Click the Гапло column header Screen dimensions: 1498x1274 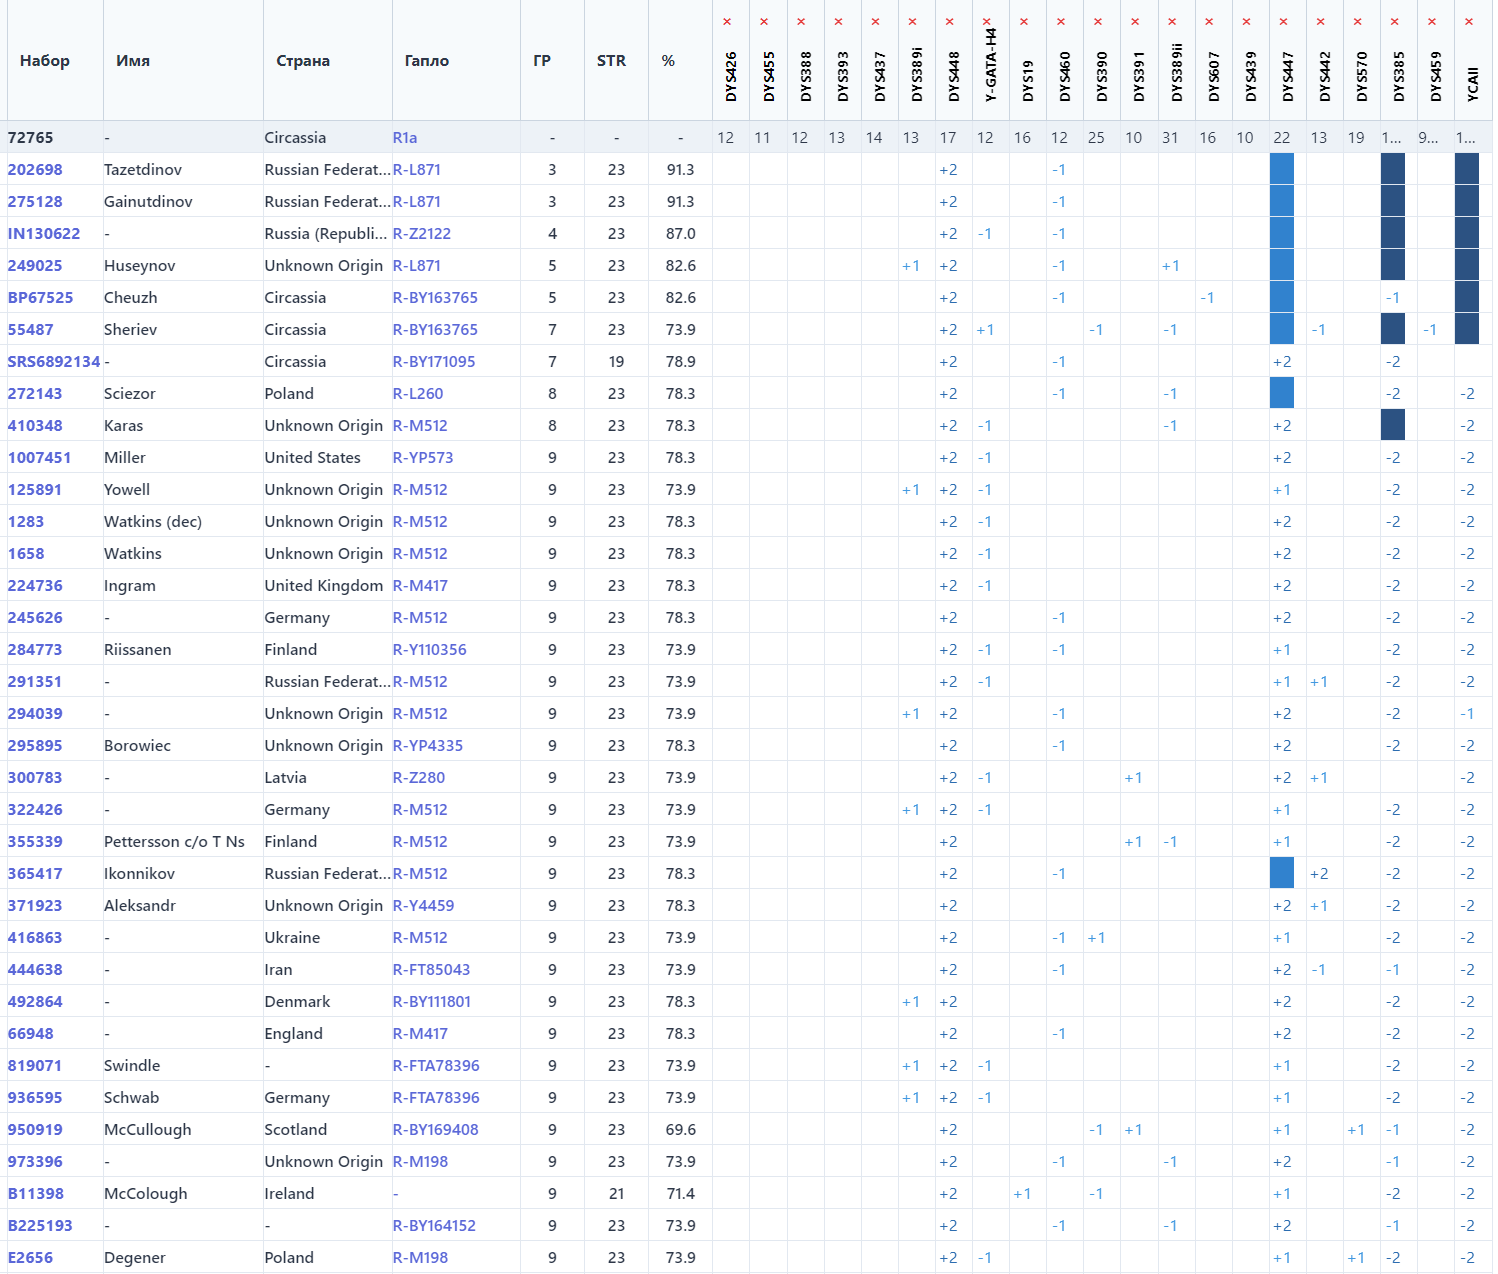[x=427, y=61]
